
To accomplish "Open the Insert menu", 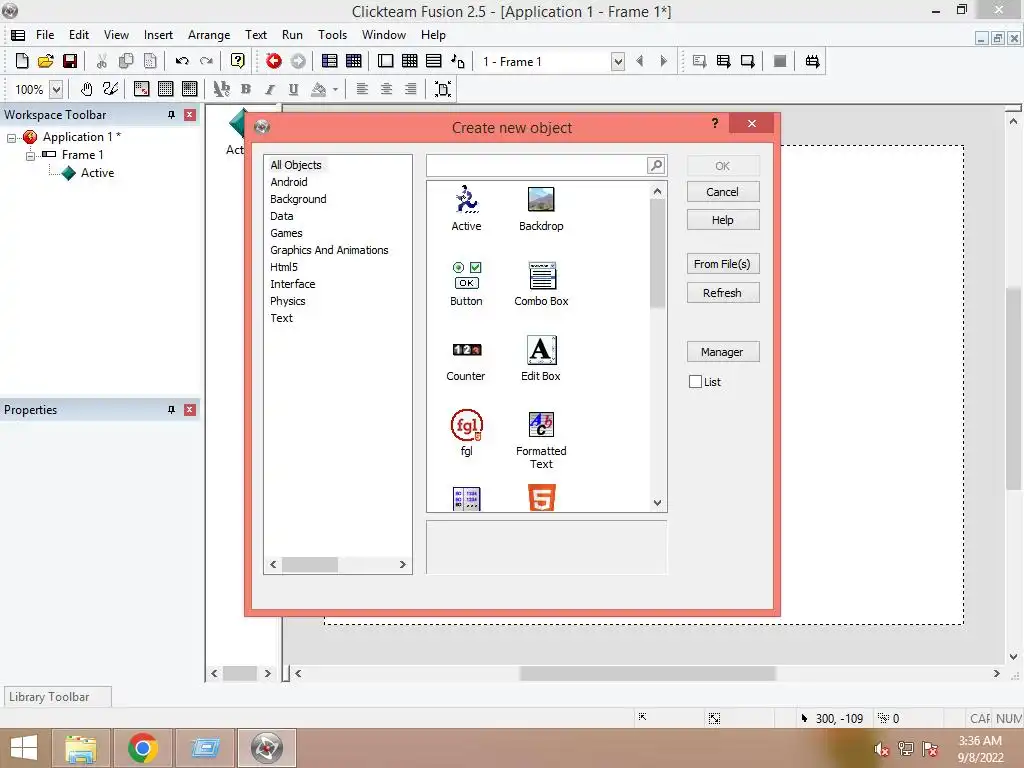I will click(x=158, y=35).
